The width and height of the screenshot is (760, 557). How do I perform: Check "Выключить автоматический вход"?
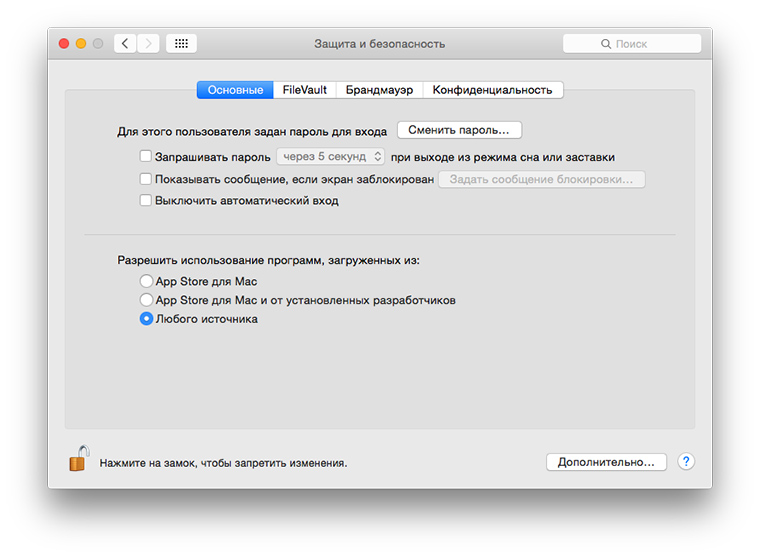[x=145, y=200]
